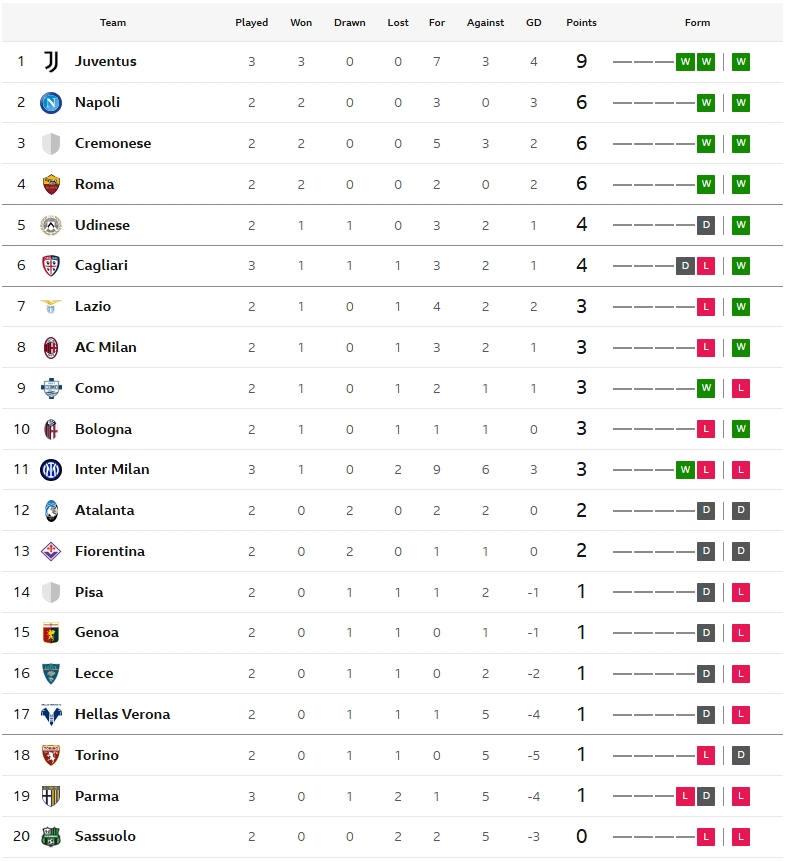This screenshot has height=861, width=787.
Task: Click Lazio's latest green W form badge
Action: click(740, 306)
